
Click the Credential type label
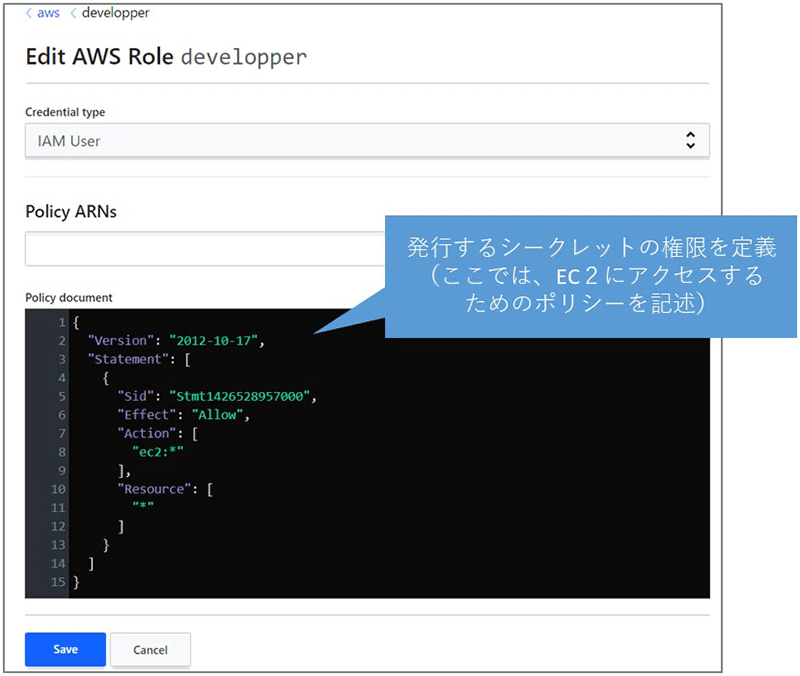click(65, 112)
